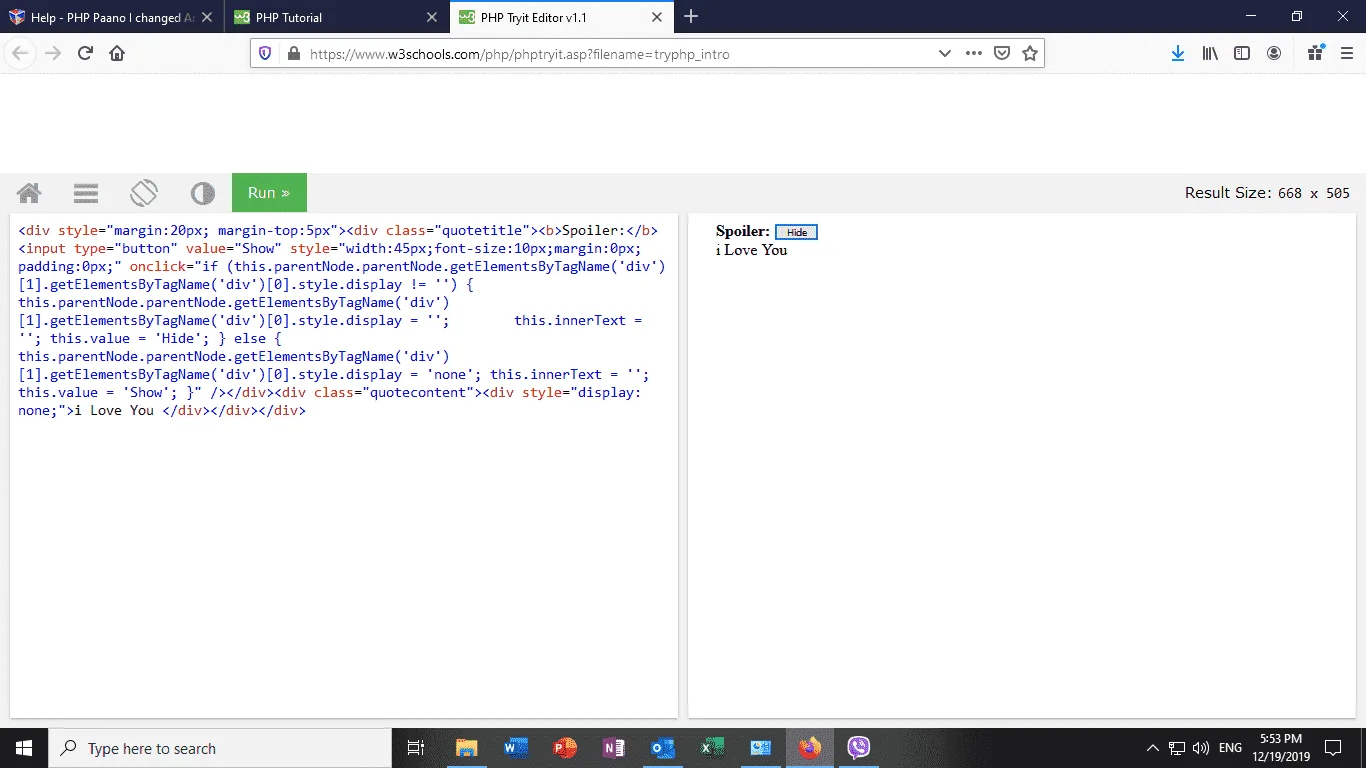Close the PHP Tryit Editor tab
This screenshot has width=1366, height=768.
point(657,17)
